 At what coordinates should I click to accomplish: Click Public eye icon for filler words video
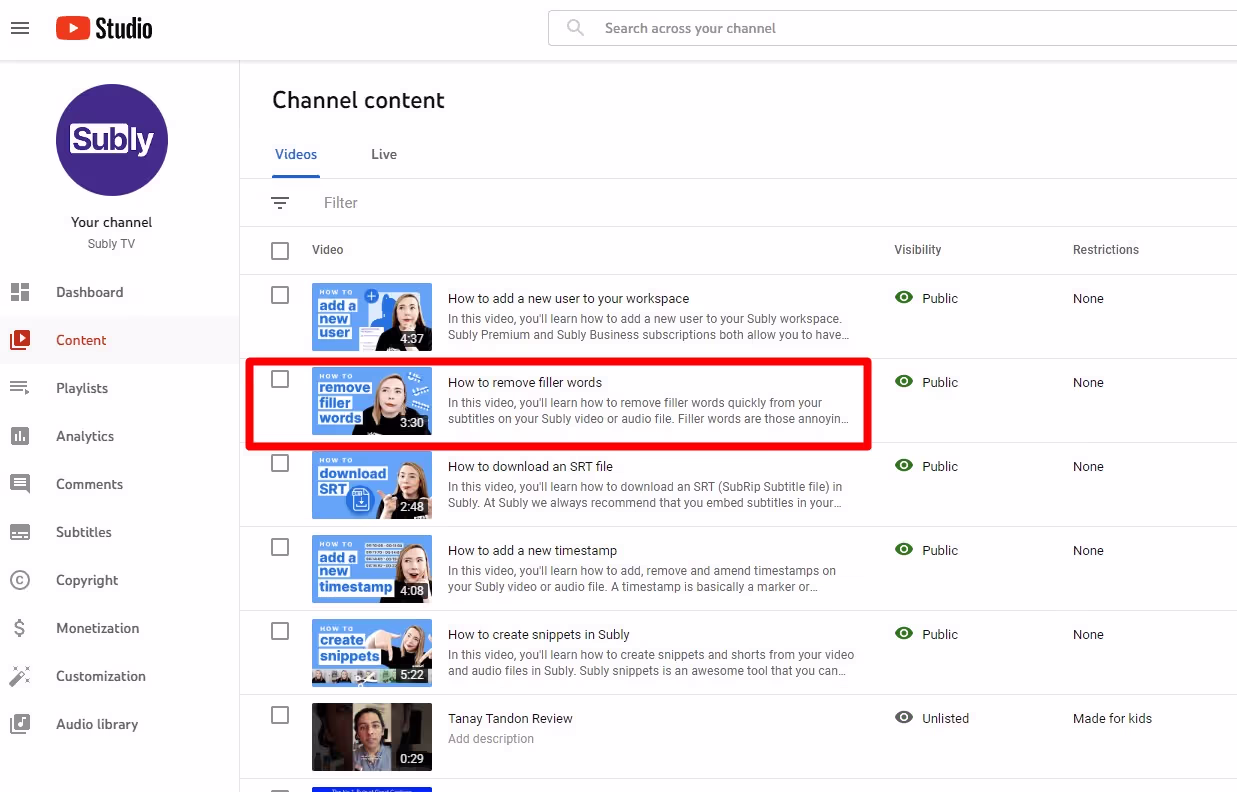pos(904,381)
